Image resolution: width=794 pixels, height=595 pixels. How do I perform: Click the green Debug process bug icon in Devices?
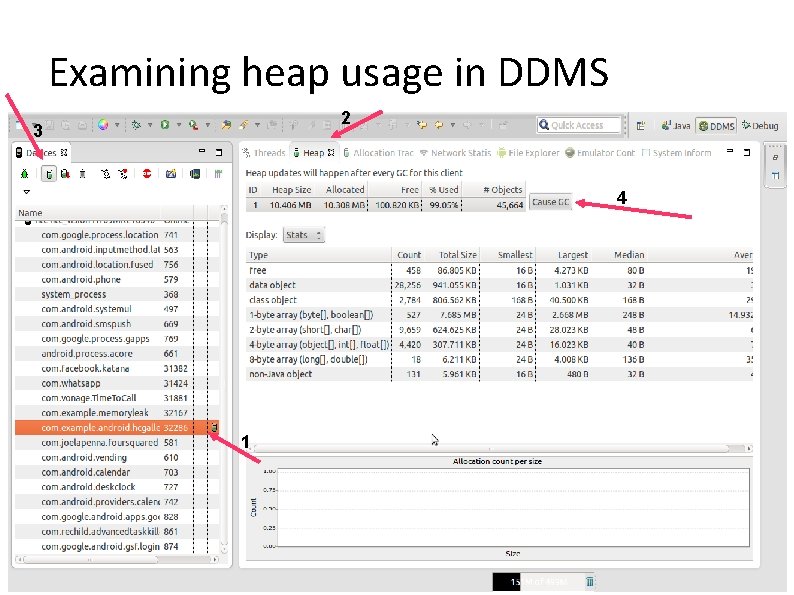pos(24,174)
